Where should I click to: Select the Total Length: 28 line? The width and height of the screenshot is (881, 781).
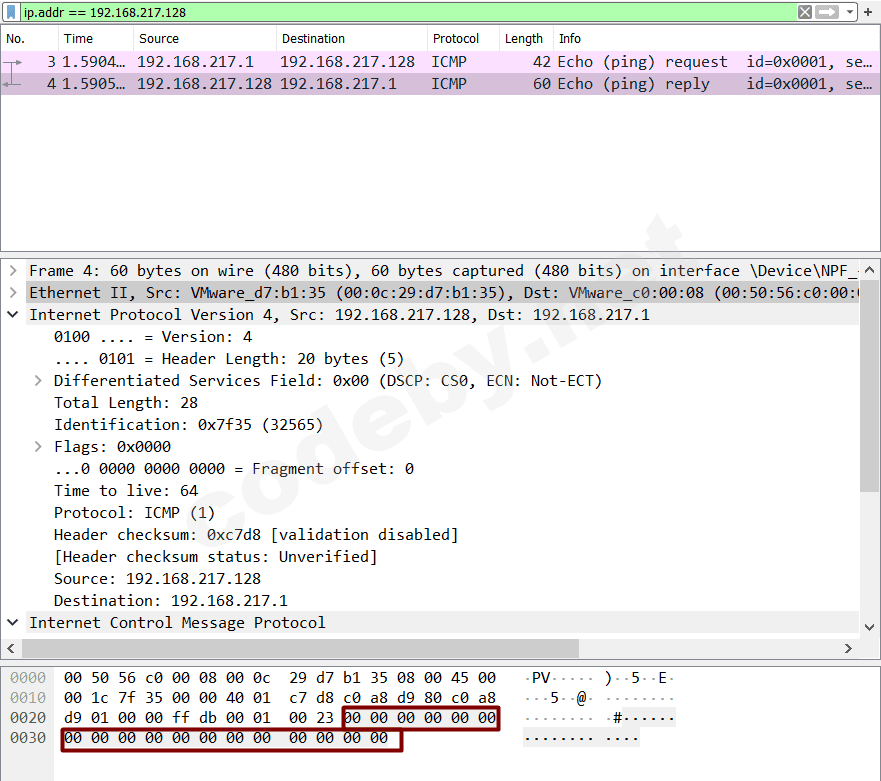126,403
